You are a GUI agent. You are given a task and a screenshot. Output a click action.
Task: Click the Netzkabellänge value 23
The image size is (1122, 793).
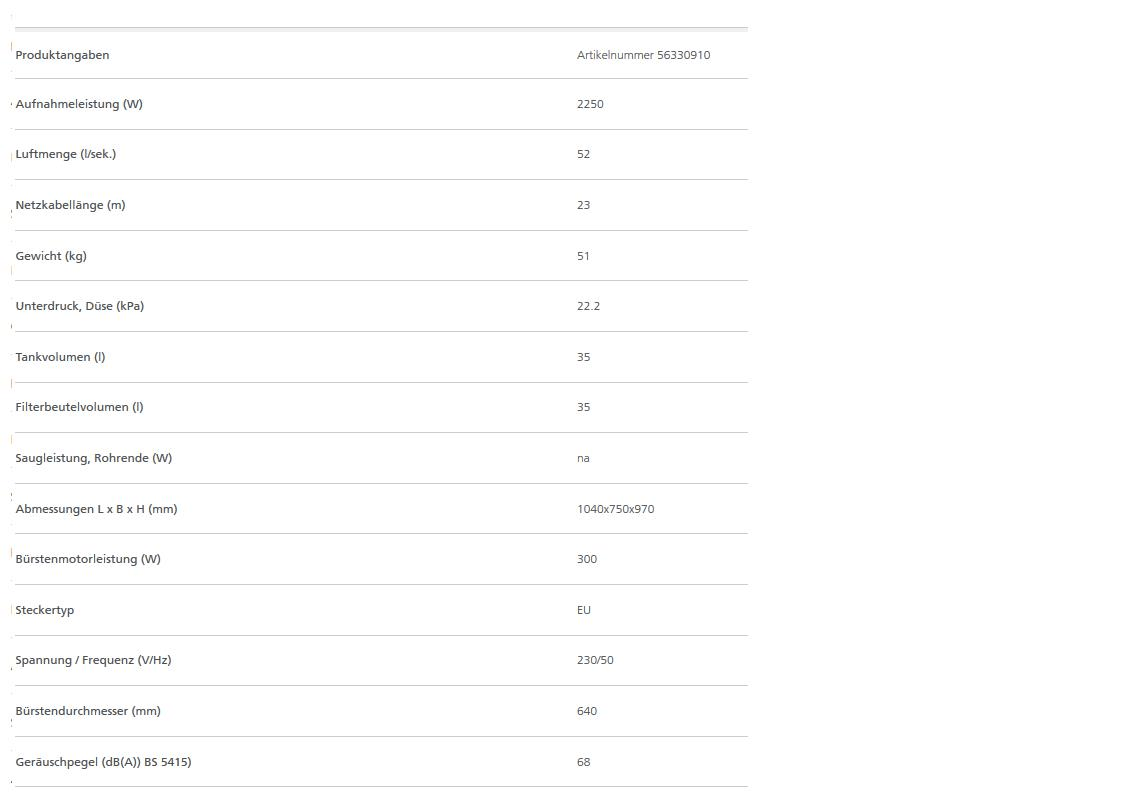click(583, 205)
